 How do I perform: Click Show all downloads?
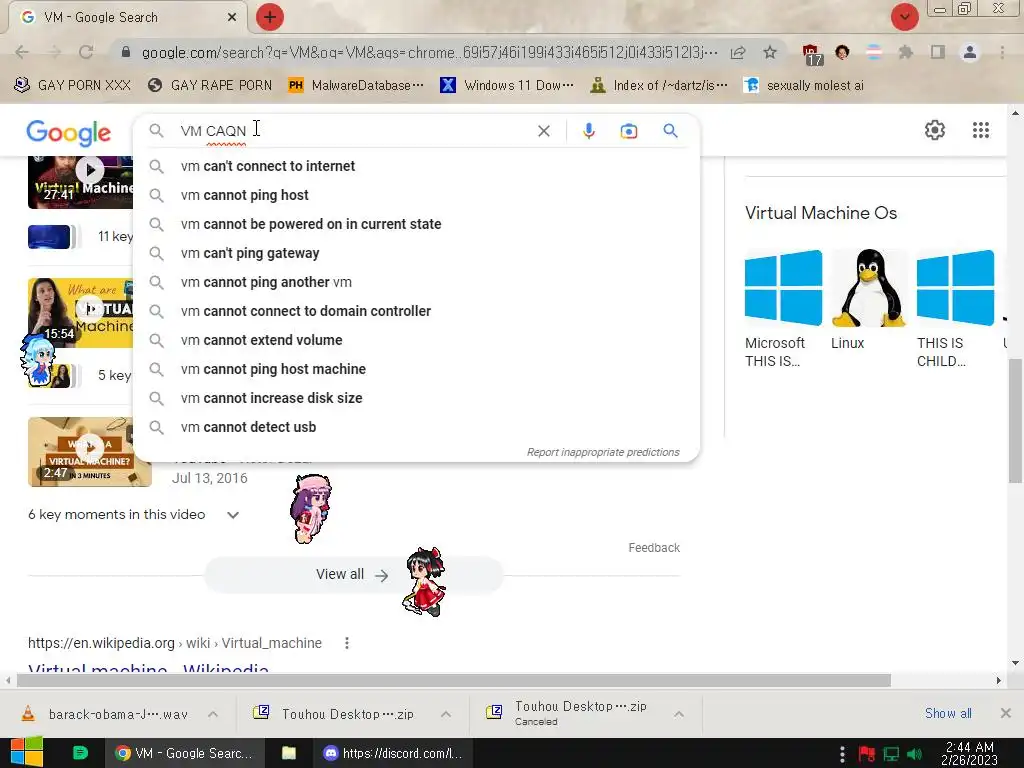pyautogui.click(x=948, y=713)
